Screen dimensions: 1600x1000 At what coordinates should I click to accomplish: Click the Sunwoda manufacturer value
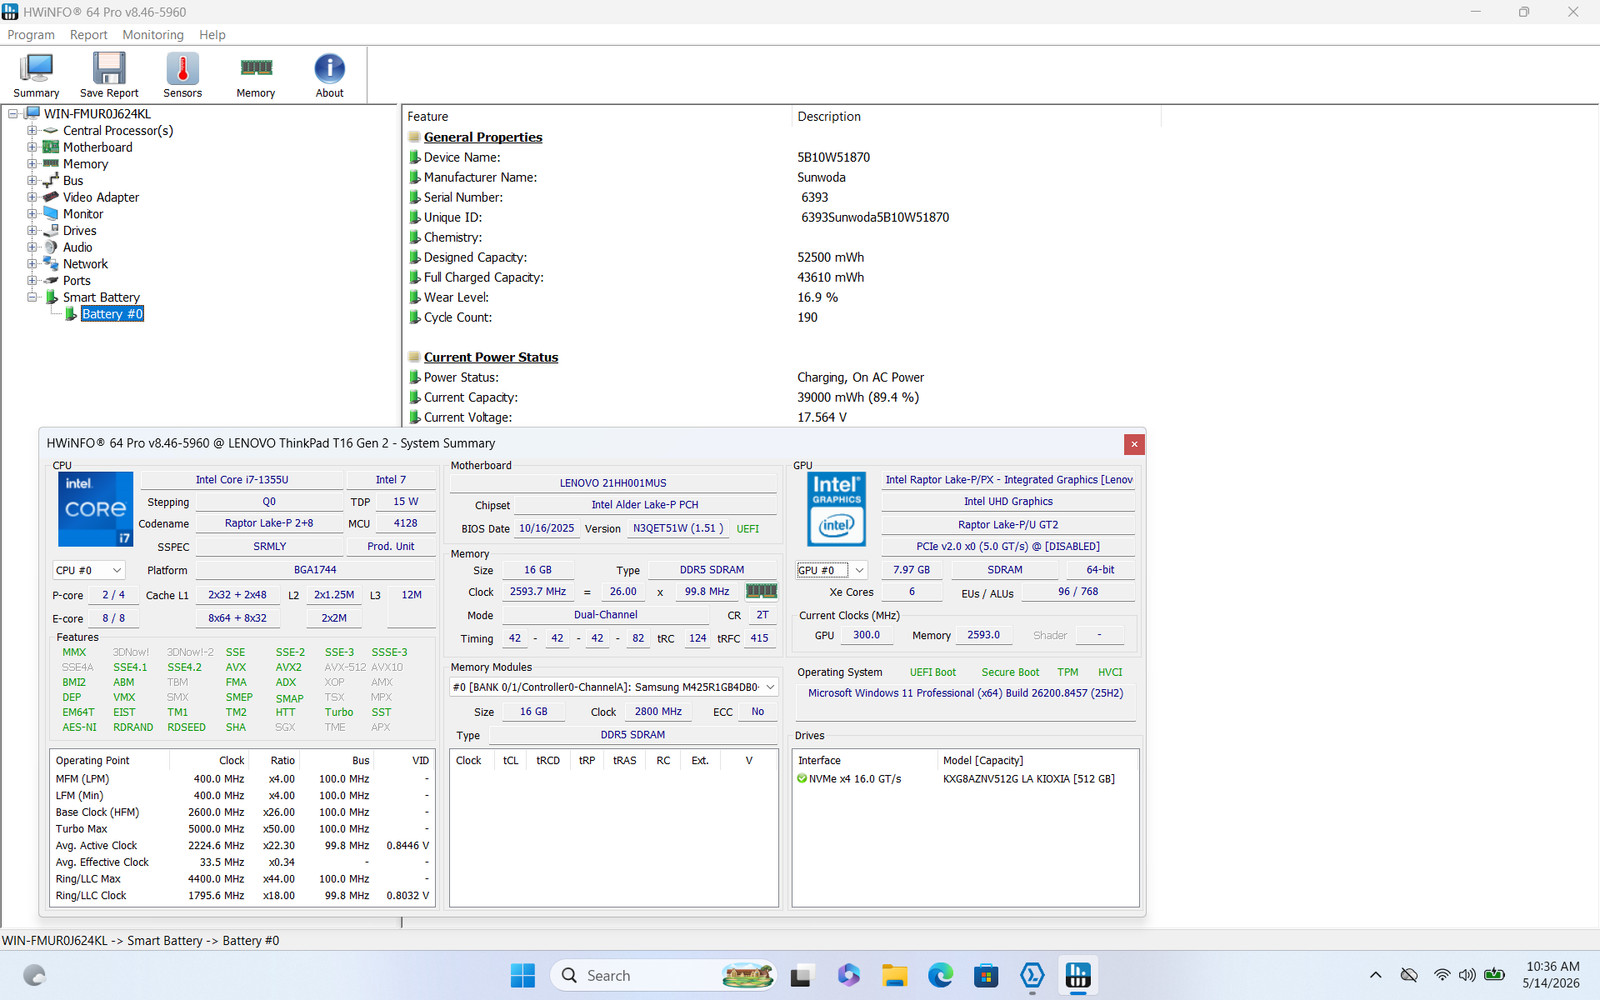821,177
